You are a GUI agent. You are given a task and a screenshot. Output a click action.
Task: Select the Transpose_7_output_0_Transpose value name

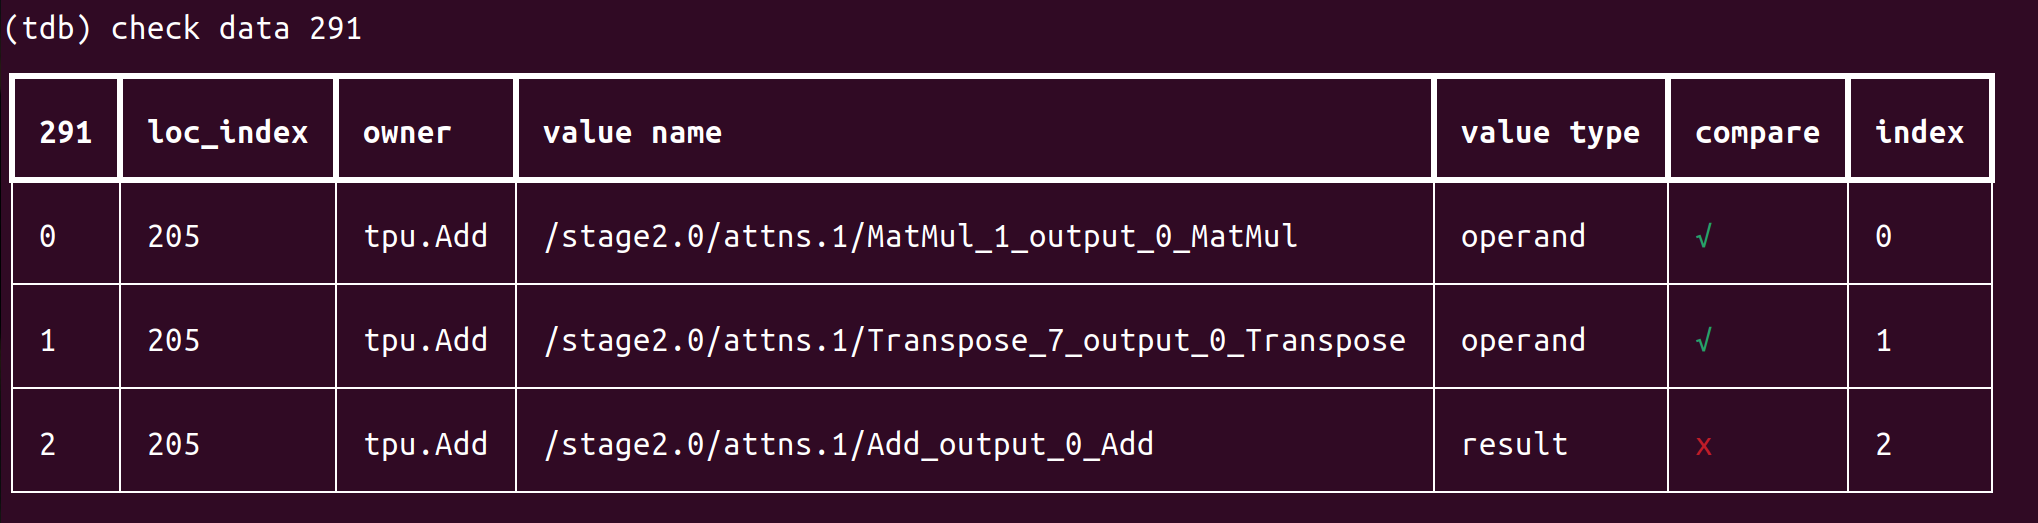[x=974, y=341]
